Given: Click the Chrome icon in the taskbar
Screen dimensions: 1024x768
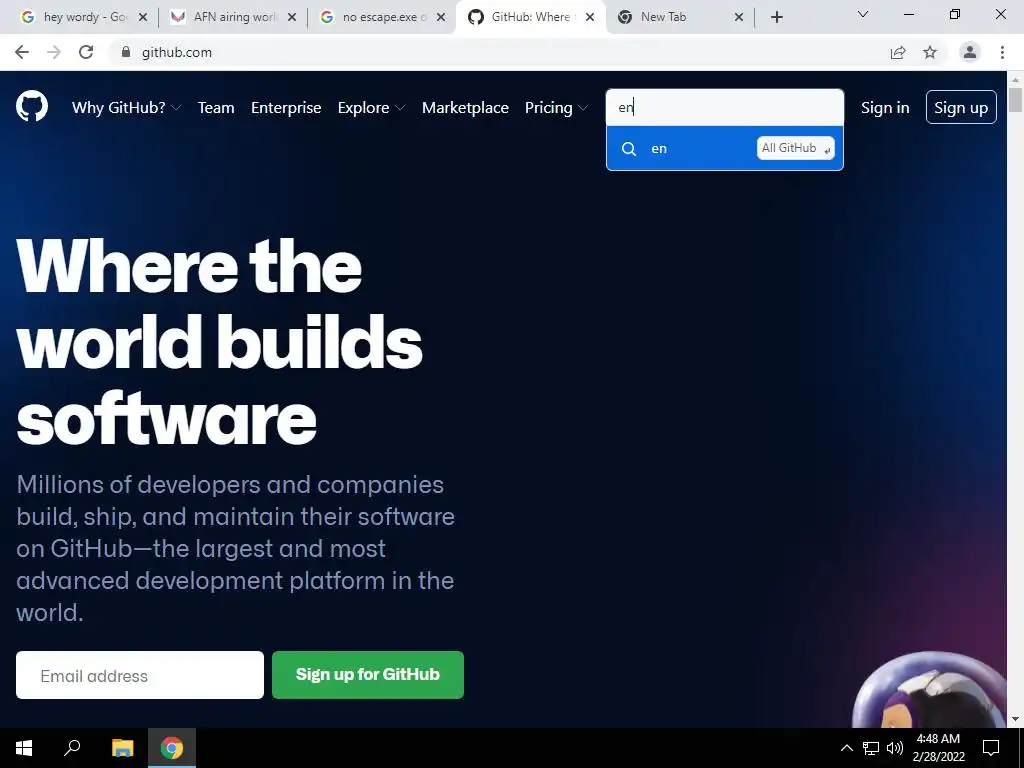Looking at the screenshot, I should pos(172,748).
